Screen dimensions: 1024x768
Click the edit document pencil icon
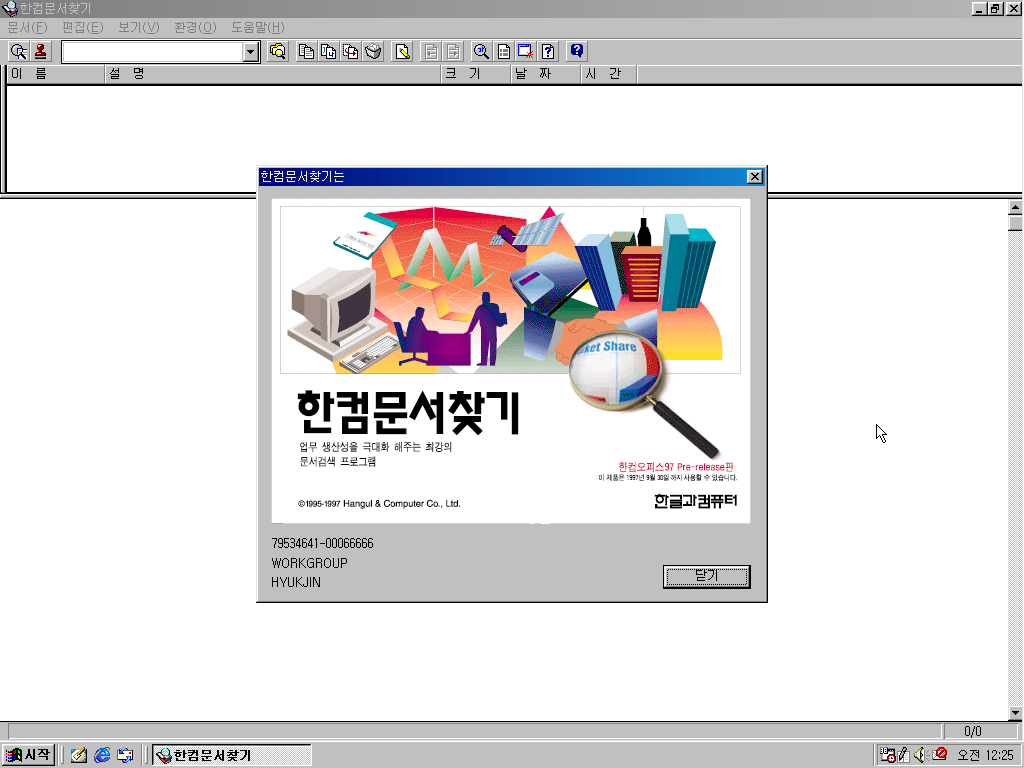403,52
